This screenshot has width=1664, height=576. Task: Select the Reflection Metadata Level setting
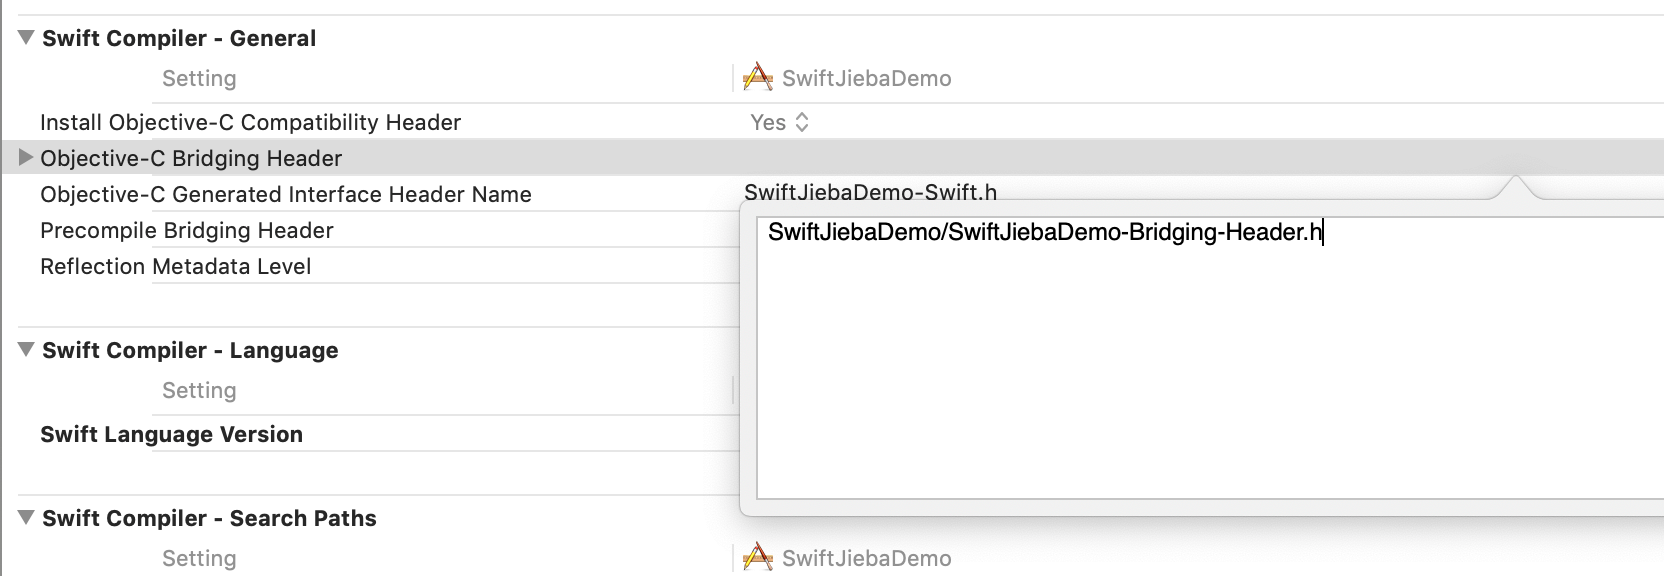[x=175, y=266]
